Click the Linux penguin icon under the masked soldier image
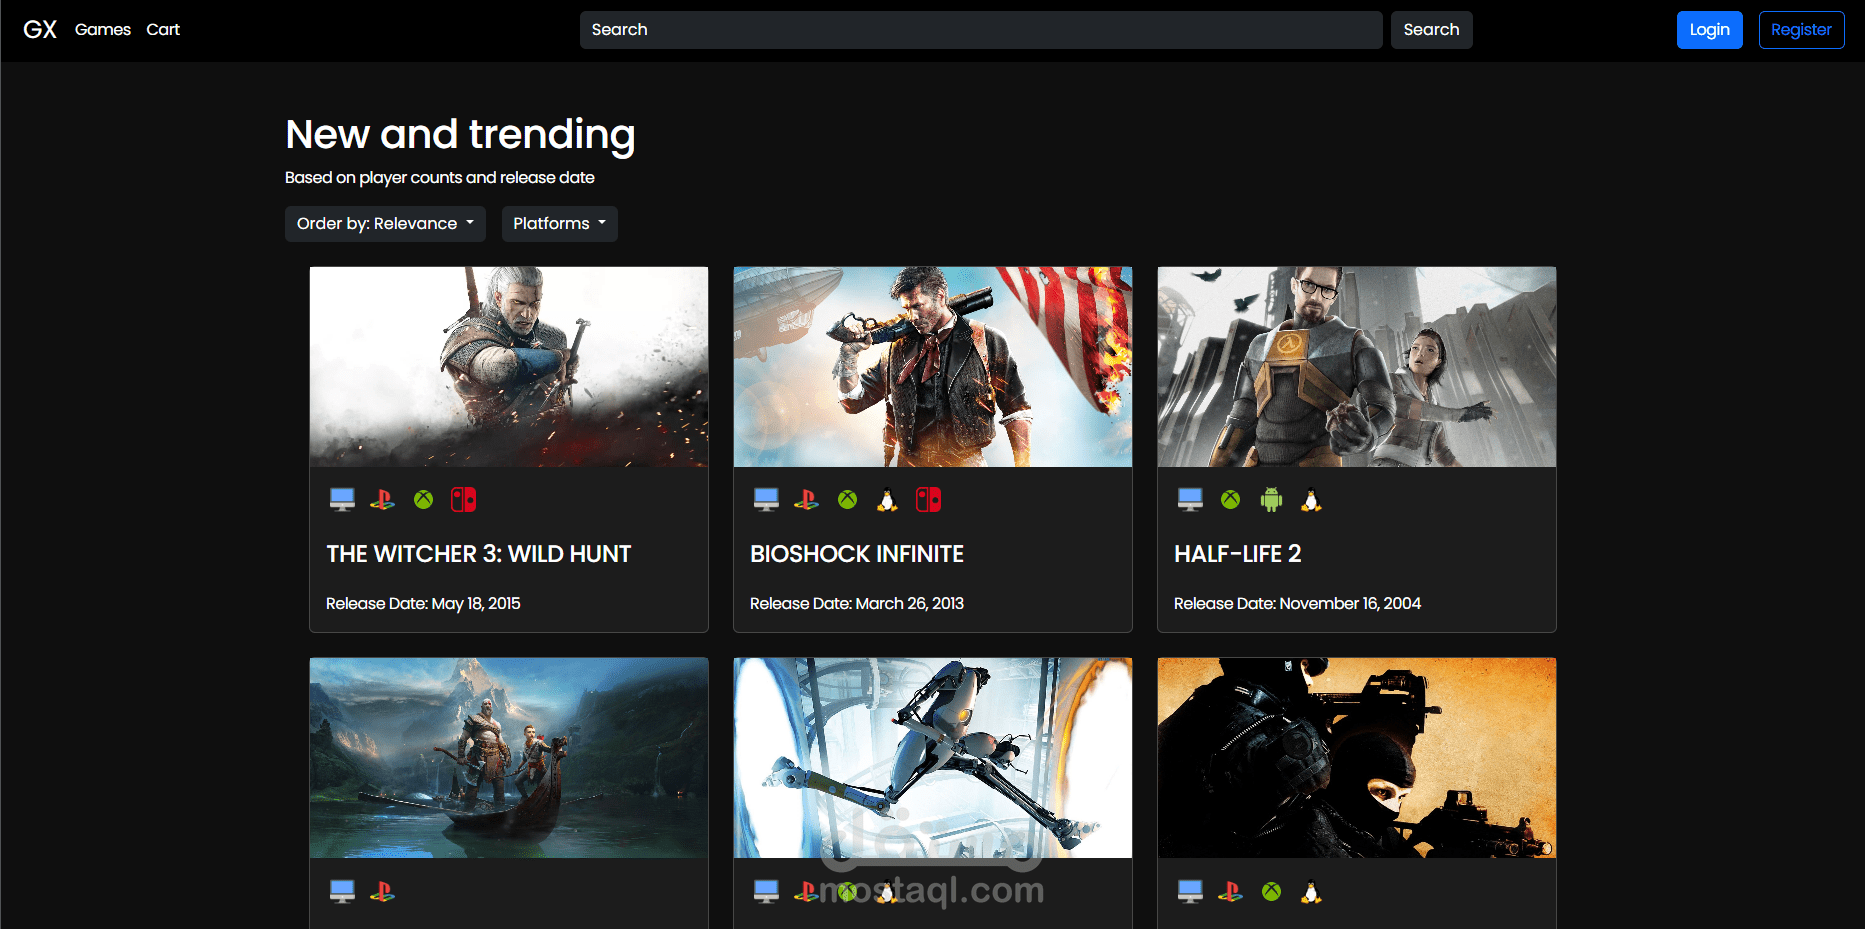 (x=1311, y=891)
